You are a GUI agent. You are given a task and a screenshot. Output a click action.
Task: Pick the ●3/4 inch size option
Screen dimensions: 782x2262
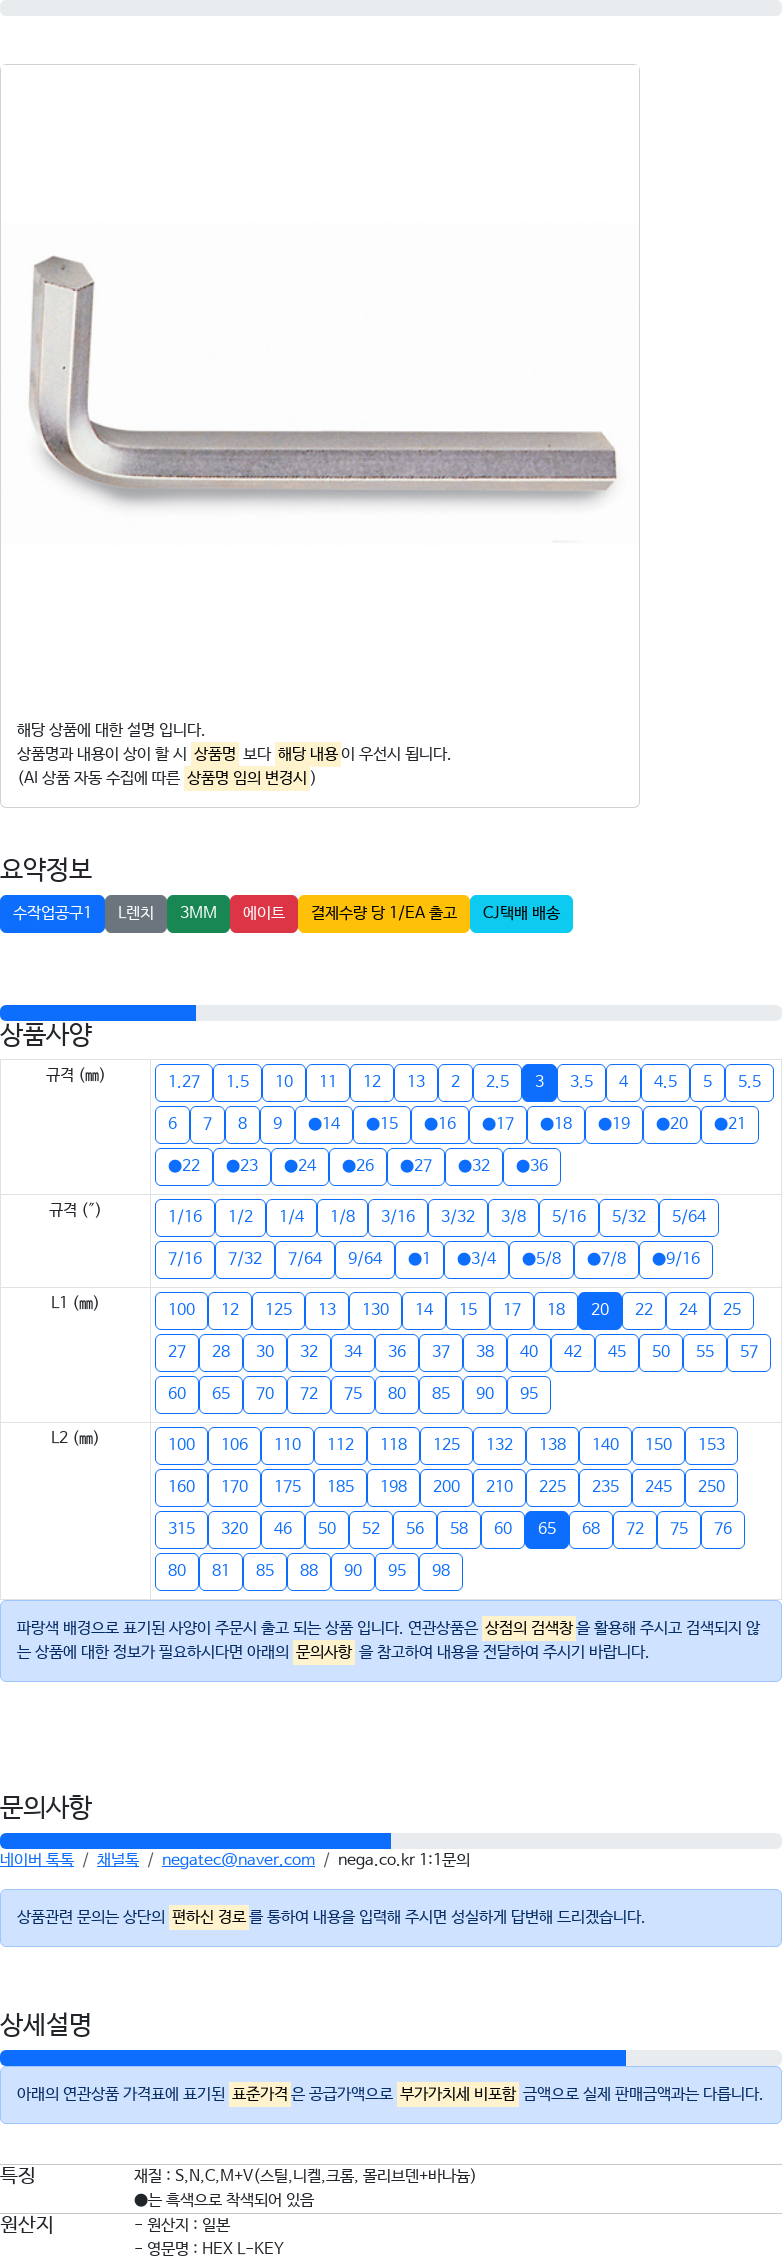[x=477, y=1259]
